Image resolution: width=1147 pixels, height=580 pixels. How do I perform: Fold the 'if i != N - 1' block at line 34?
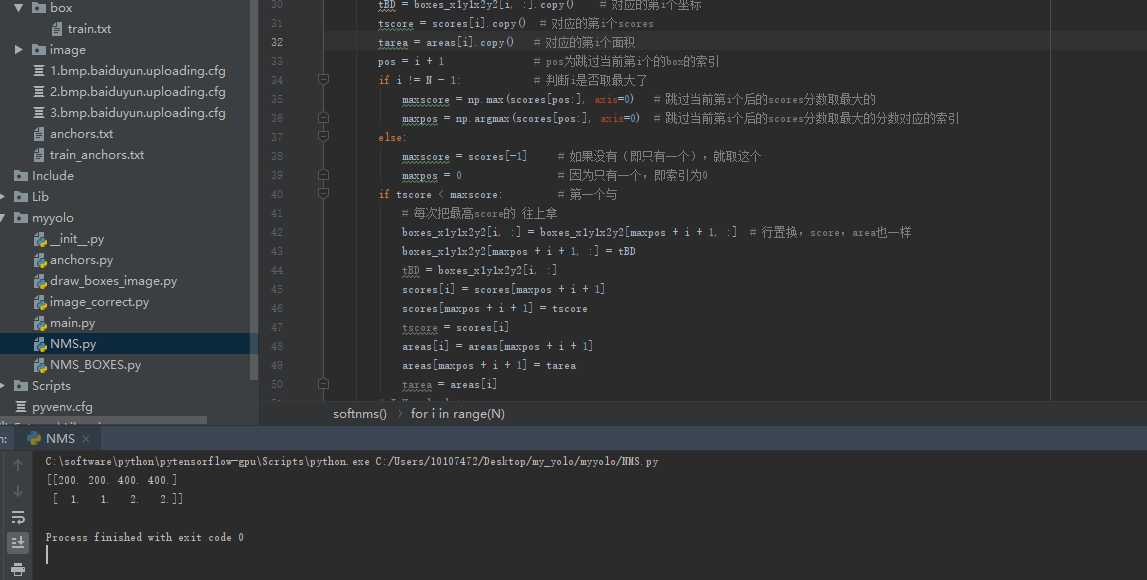(x=323, y=79)
